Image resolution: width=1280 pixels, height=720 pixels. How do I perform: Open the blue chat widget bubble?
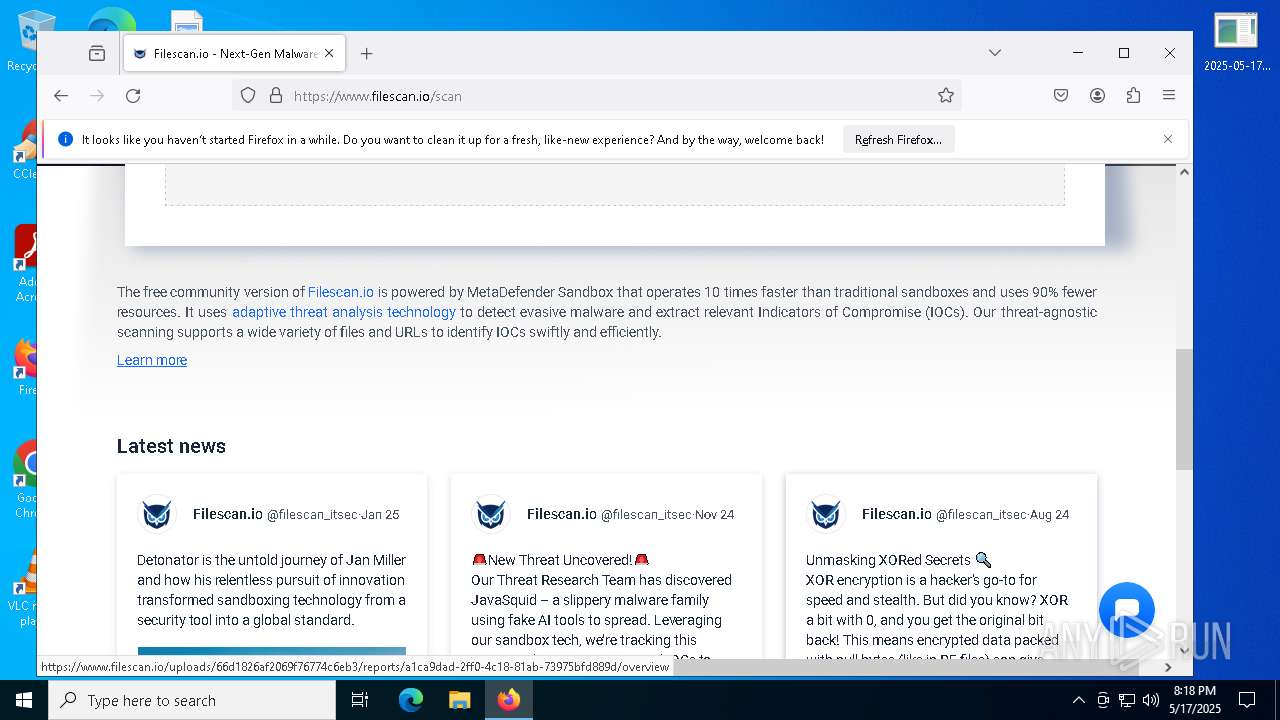coord(1127,611)
